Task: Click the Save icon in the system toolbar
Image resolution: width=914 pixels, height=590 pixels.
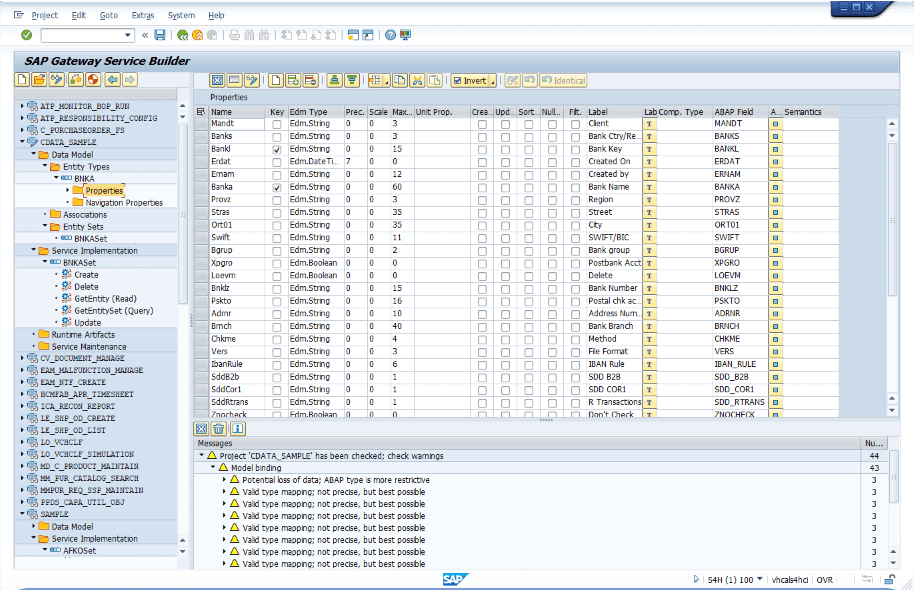Action: (160, 35)
